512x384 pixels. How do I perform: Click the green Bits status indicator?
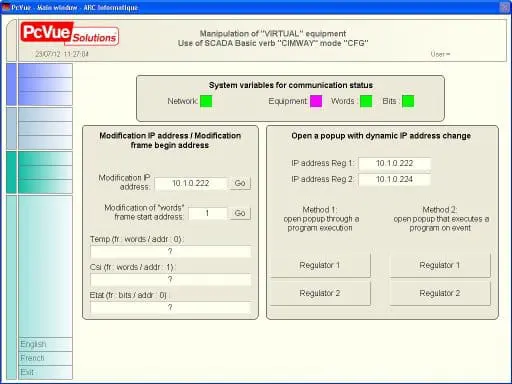(408, 101)
